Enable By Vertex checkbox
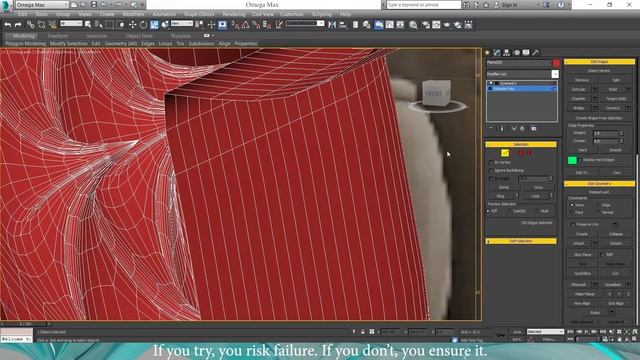The width and height of the screenshot is (640, 360). click(491, 162)
